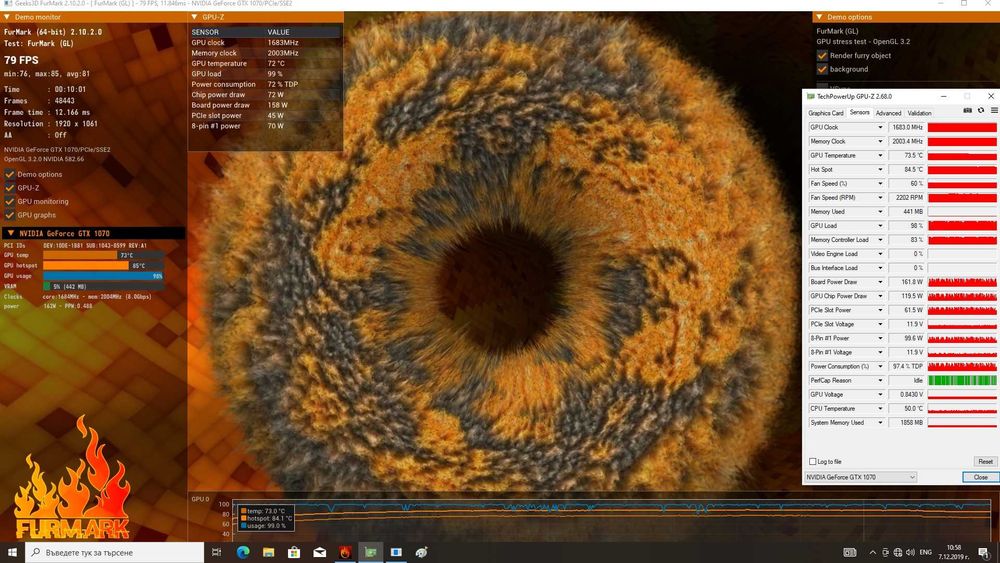The image size is (1000, 563).
Task: Collapse the Demo monitor panel
Action: (x=6, y=17)
